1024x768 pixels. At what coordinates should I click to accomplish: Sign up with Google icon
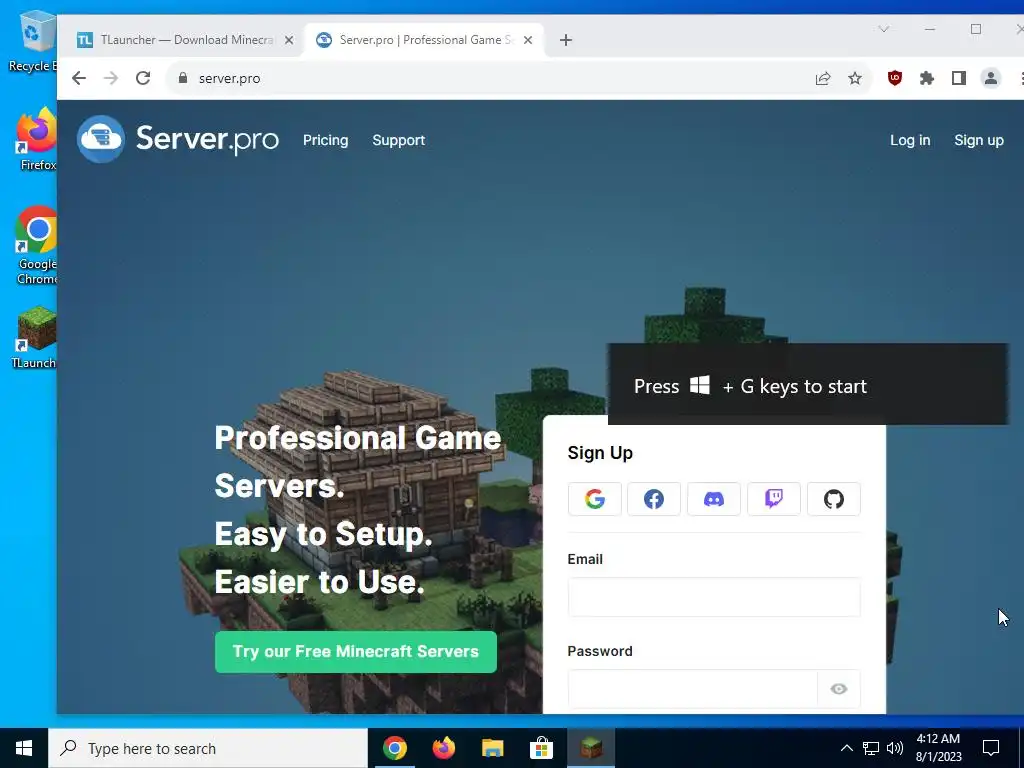click(x=594, y=500)
